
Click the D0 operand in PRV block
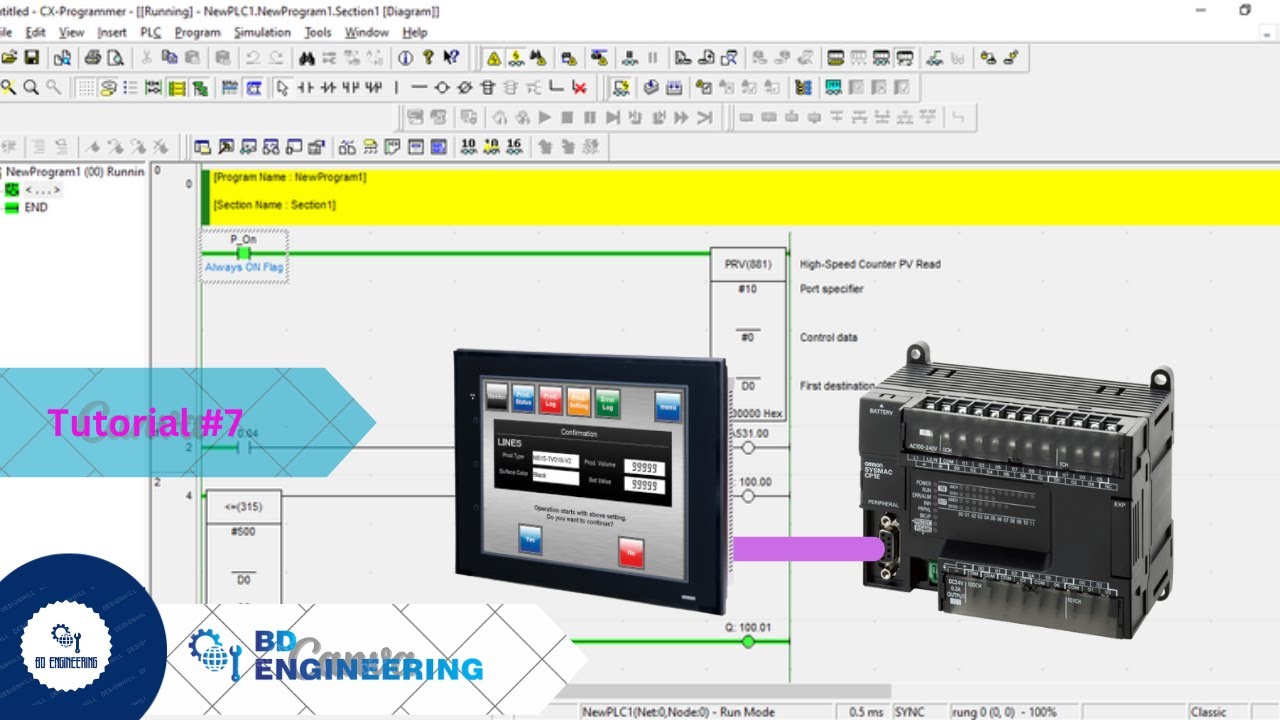747,385
